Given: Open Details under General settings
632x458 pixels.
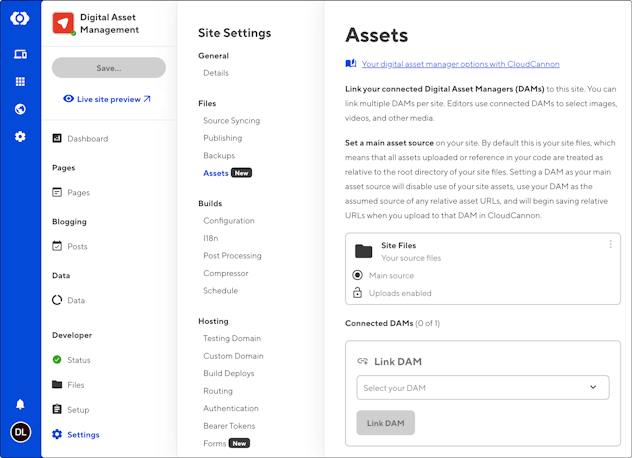Looking at the screenshot, I should 216,73.
